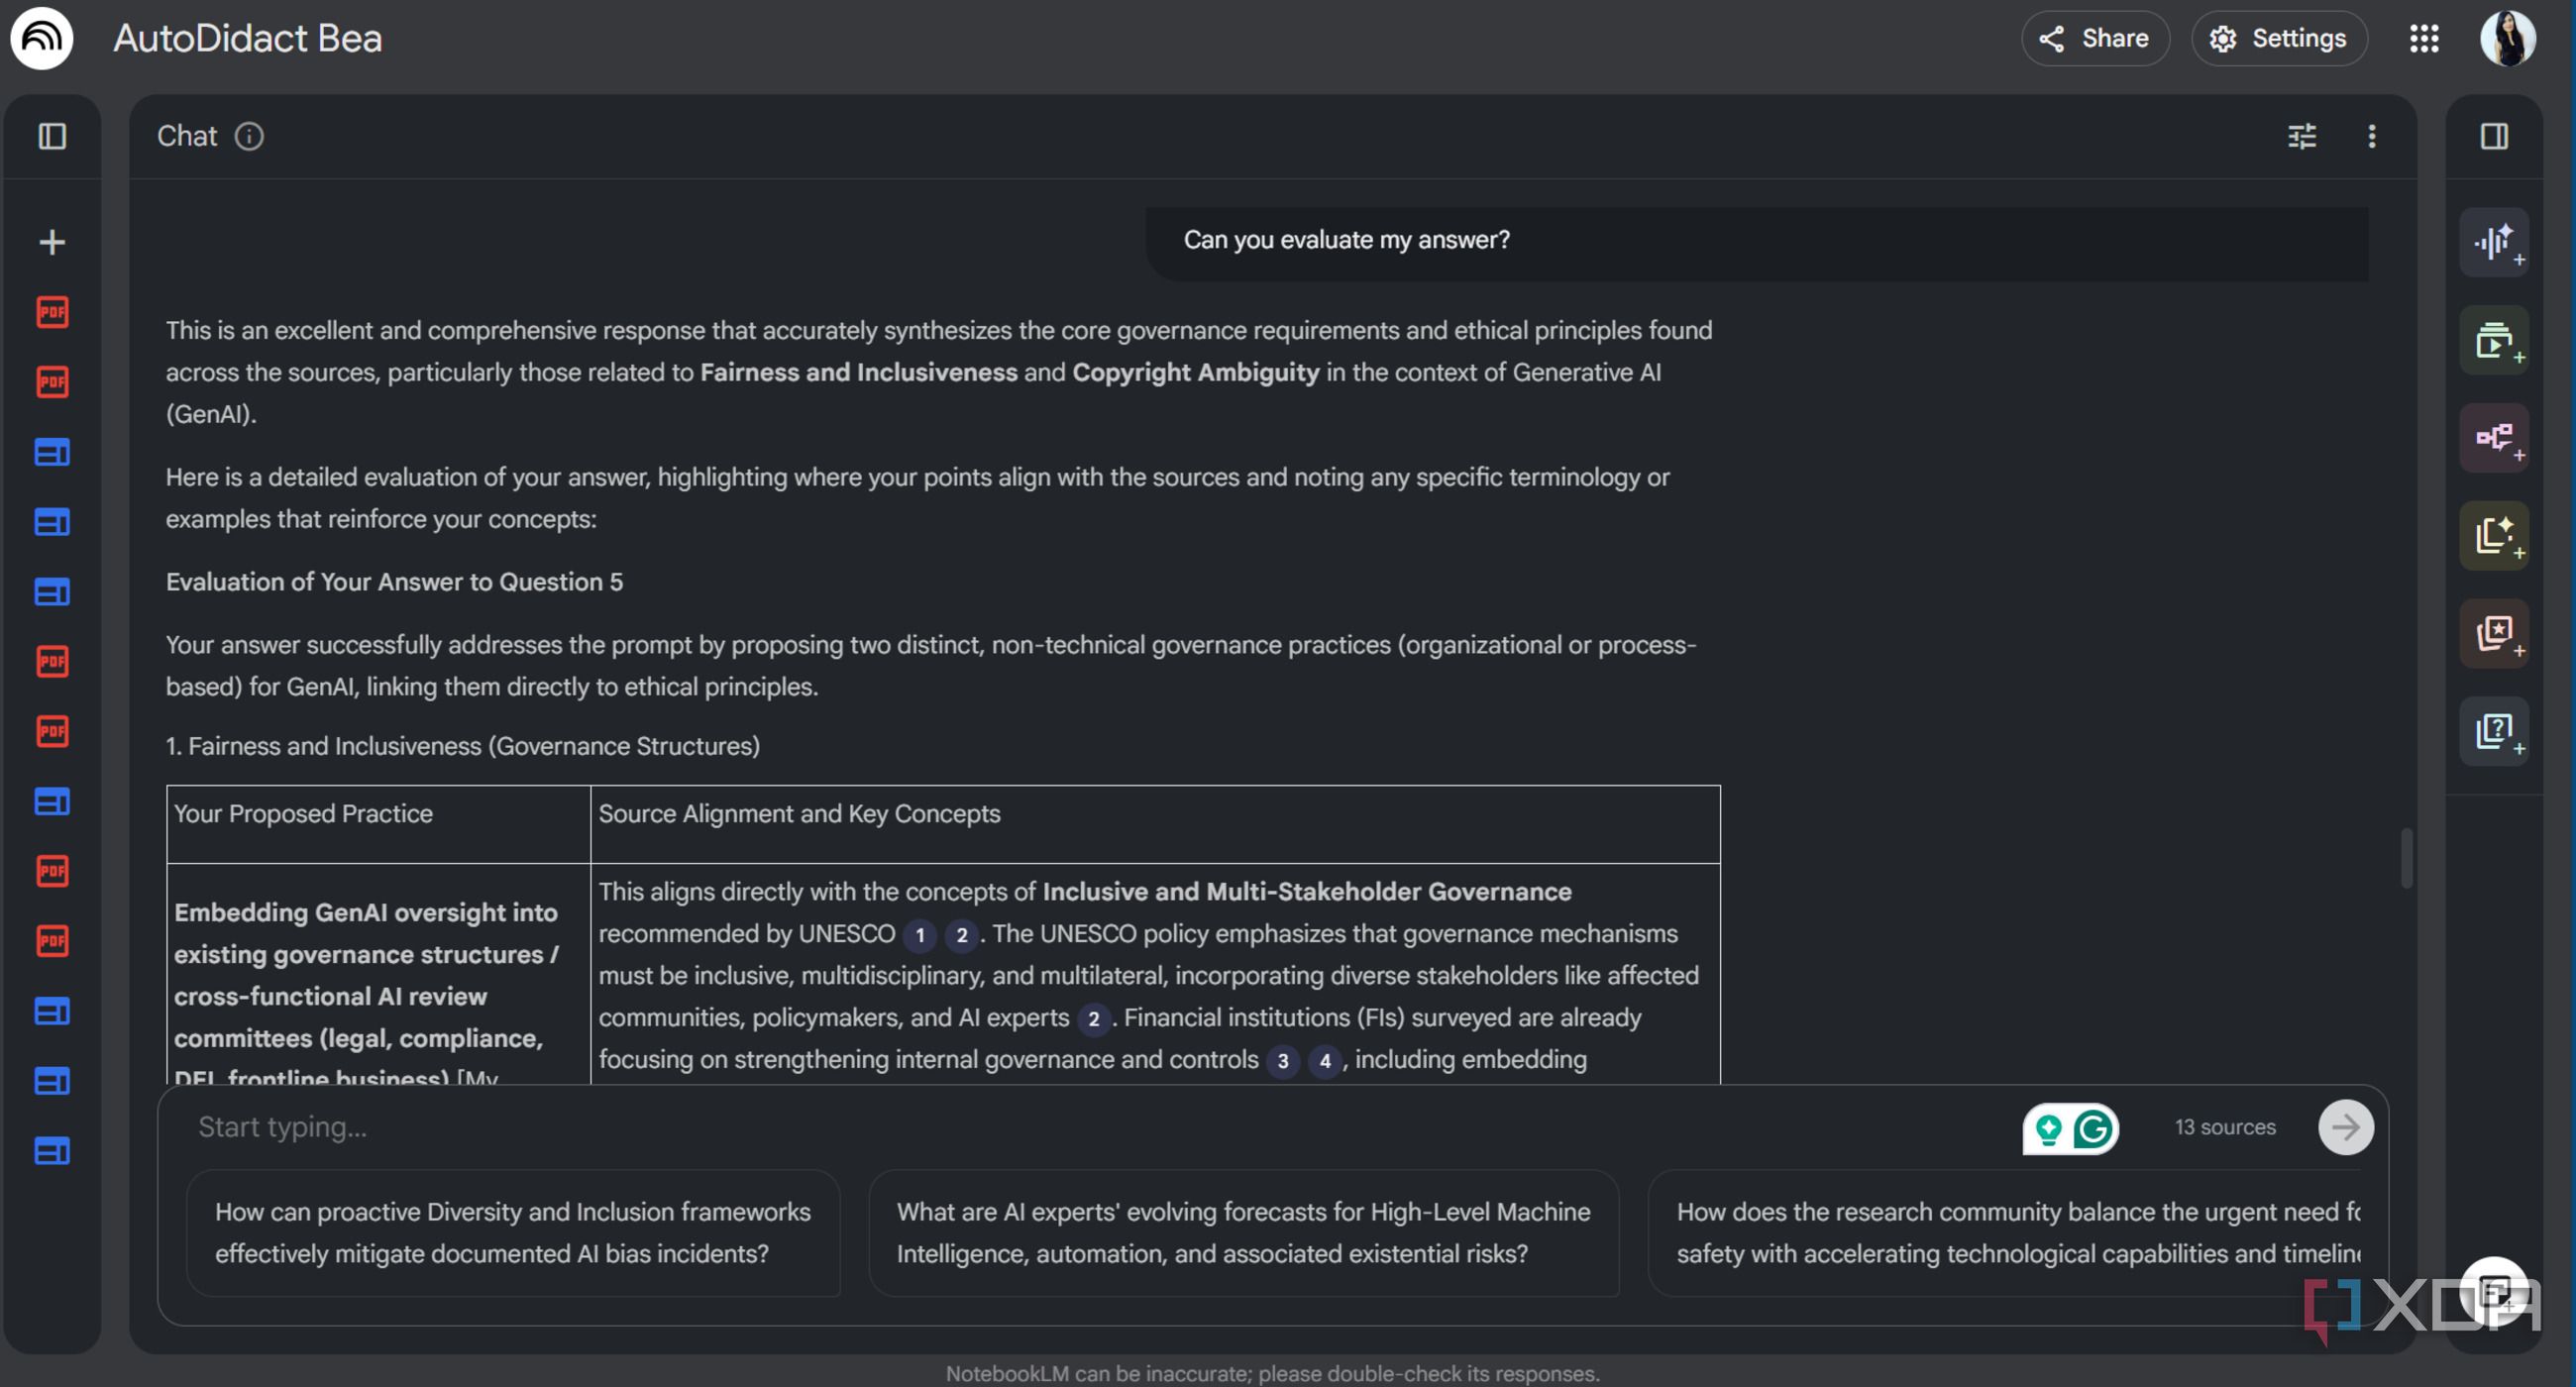Click the Grammarly icon in input
2576x1387 pixels.
tap(2093, 1129)
